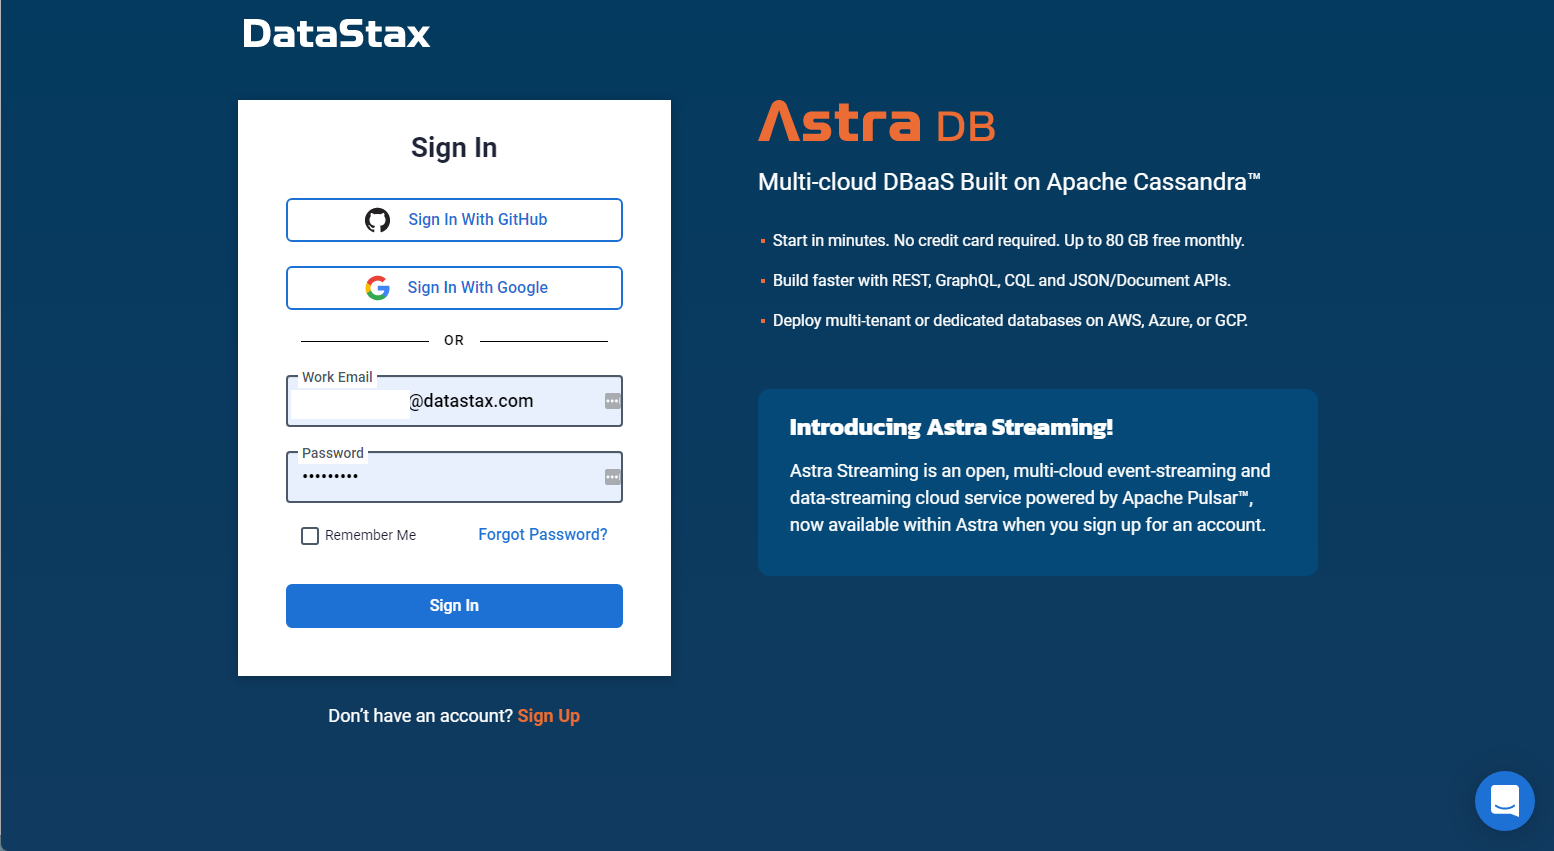Image resolution: width=1554 pixels, height=851 pixels.
Task: Follow the Sign Up link
Action: (549, 716)
